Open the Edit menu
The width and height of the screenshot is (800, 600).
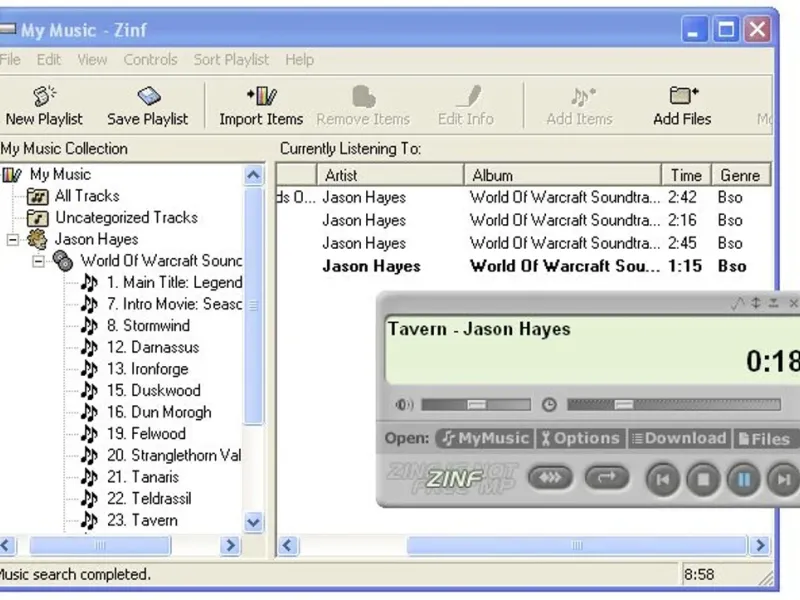pyautogui.click(x=49, y=60)
